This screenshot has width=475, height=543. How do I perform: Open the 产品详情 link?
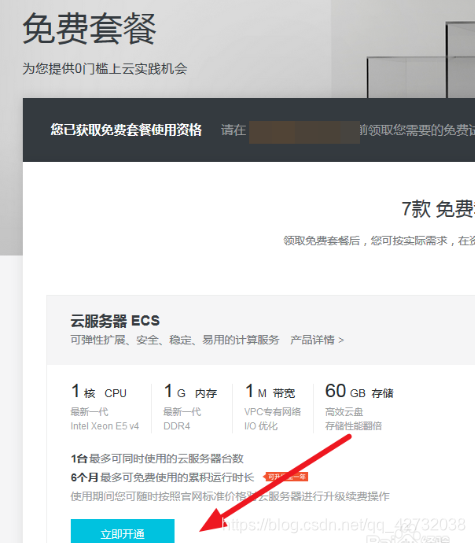coord(317,340)
